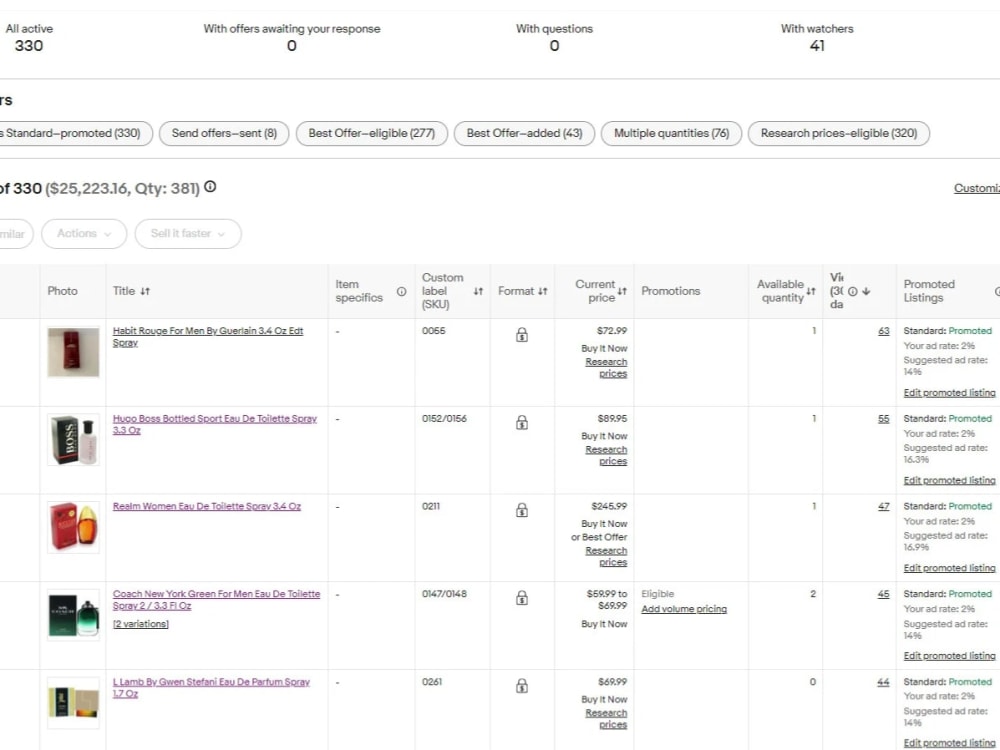Viewport: 1000px width, 750px height.
Task: Open Hugo Boss Bottled Sport listing
Action: (x=215, y=424)
